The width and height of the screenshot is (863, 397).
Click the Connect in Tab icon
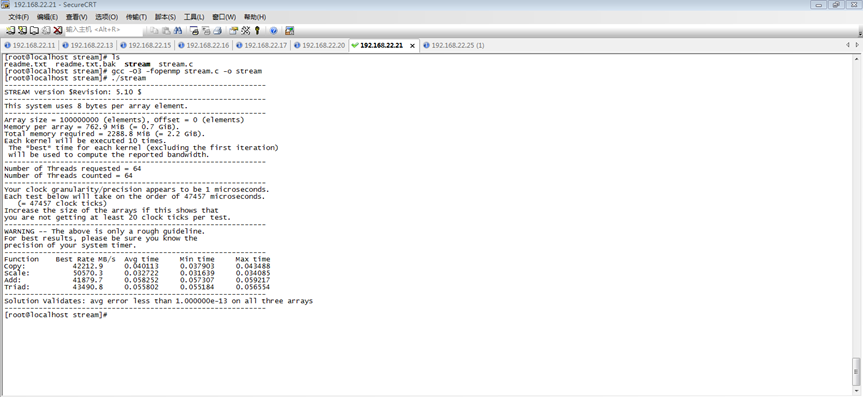[x=34, y=30]
